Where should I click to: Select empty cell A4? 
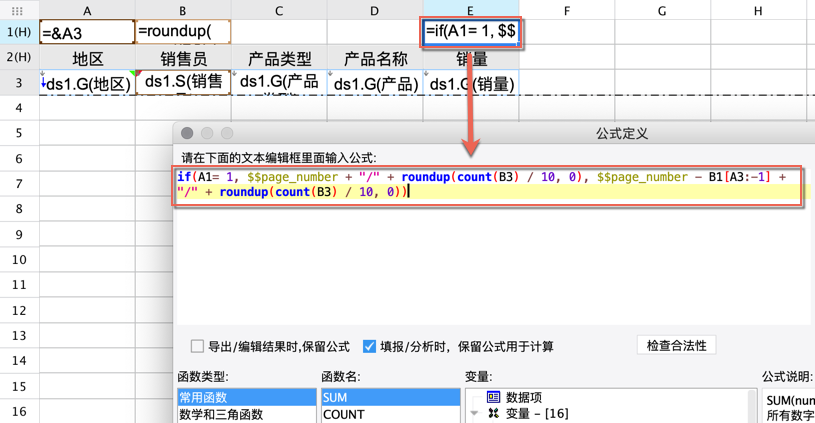tap(87, 108)
